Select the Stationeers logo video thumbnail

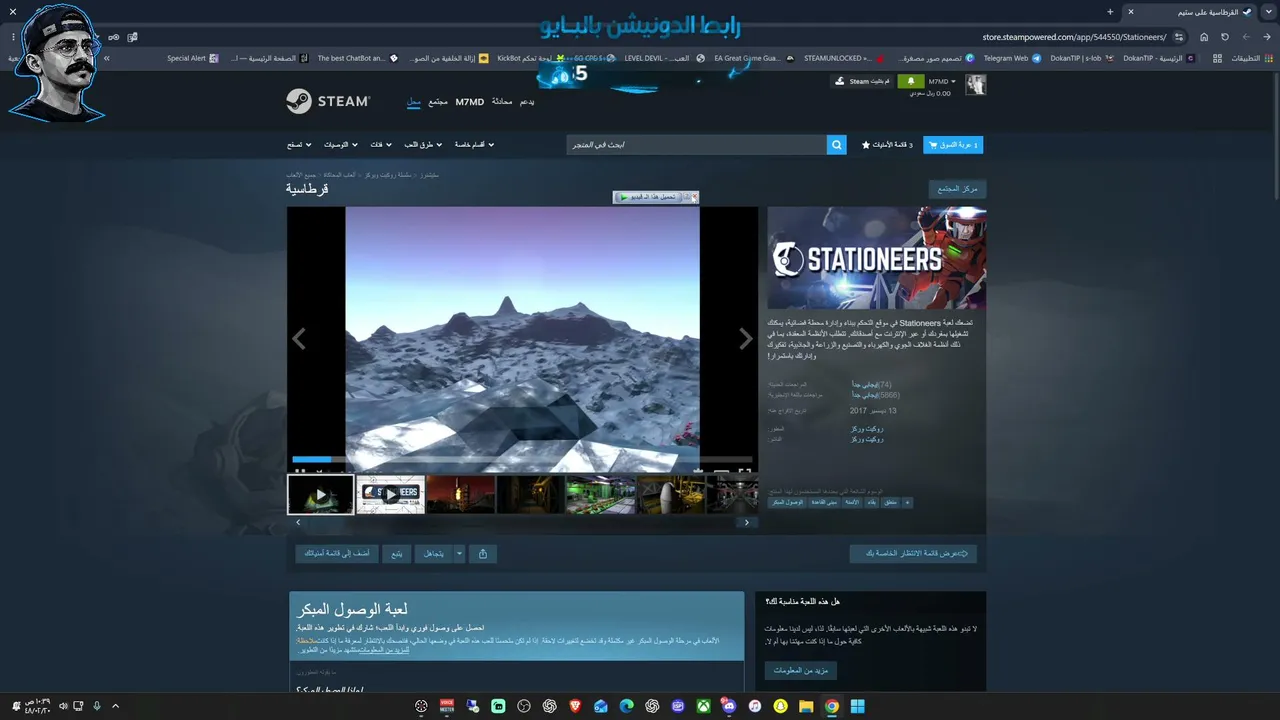pyautogui.click(x=391, y=495)
